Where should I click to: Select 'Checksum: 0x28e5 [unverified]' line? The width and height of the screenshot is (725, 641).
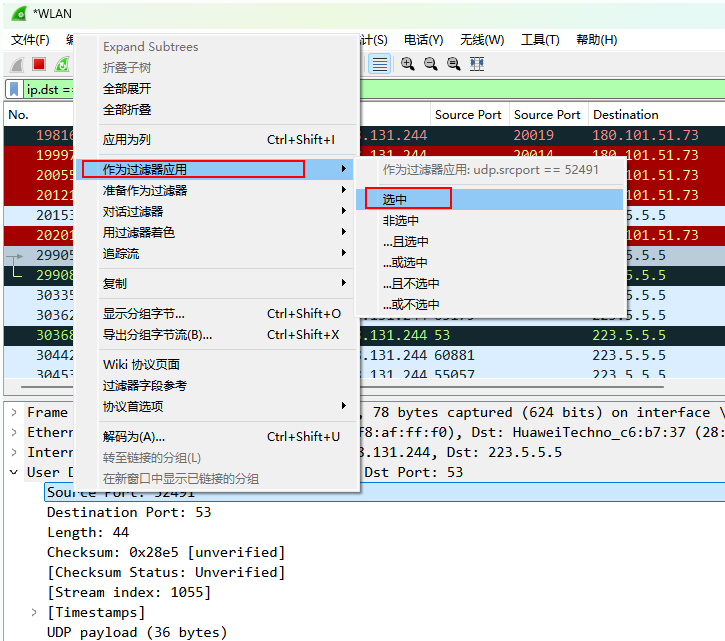[x=166, y=552]
